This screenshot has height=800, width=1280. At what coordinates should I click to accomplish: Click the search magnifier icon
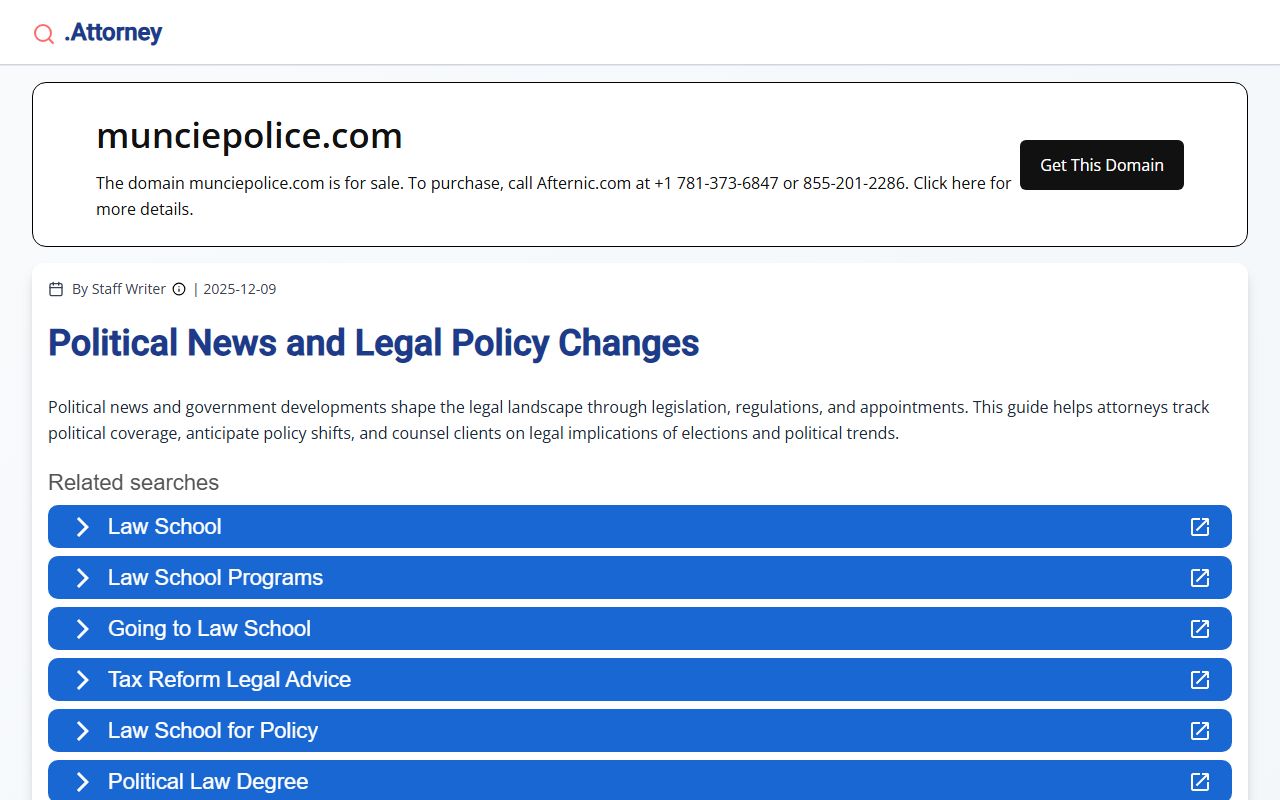[44, 34]
